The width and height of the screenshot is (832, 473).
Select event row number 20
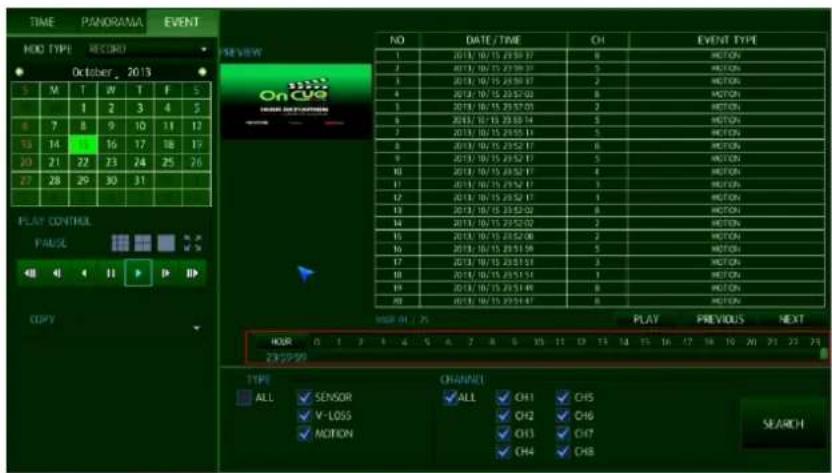pyautogui.click(x=600, y=301)
